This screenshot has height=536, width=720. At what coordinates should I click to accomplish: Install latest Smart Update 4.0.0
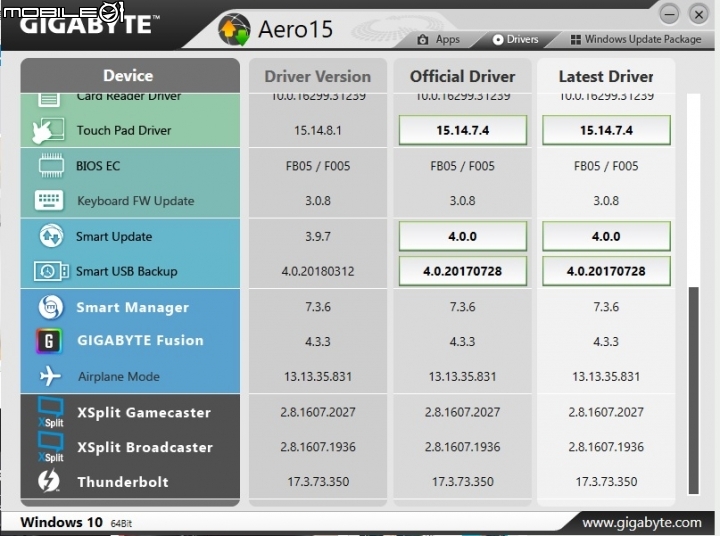606,236
